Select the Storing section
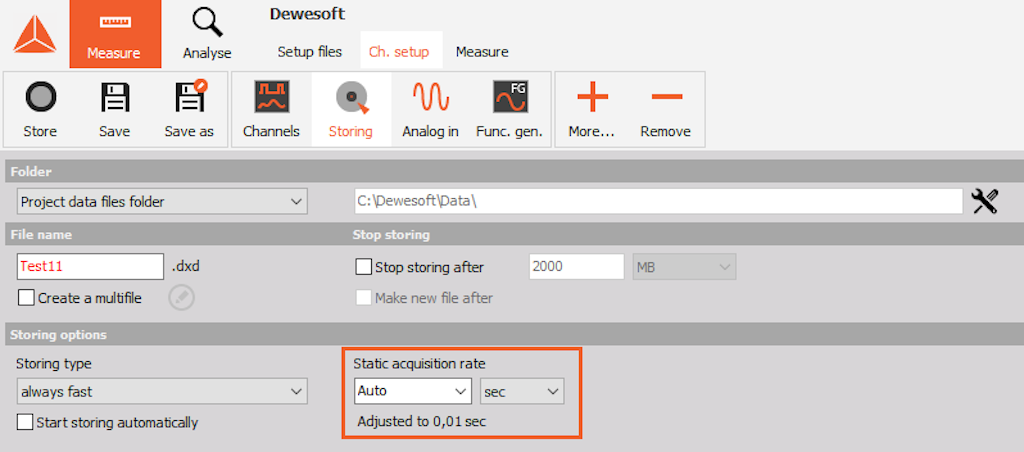The height and width of the screenshot is (452, 1024). click(351, 110)
